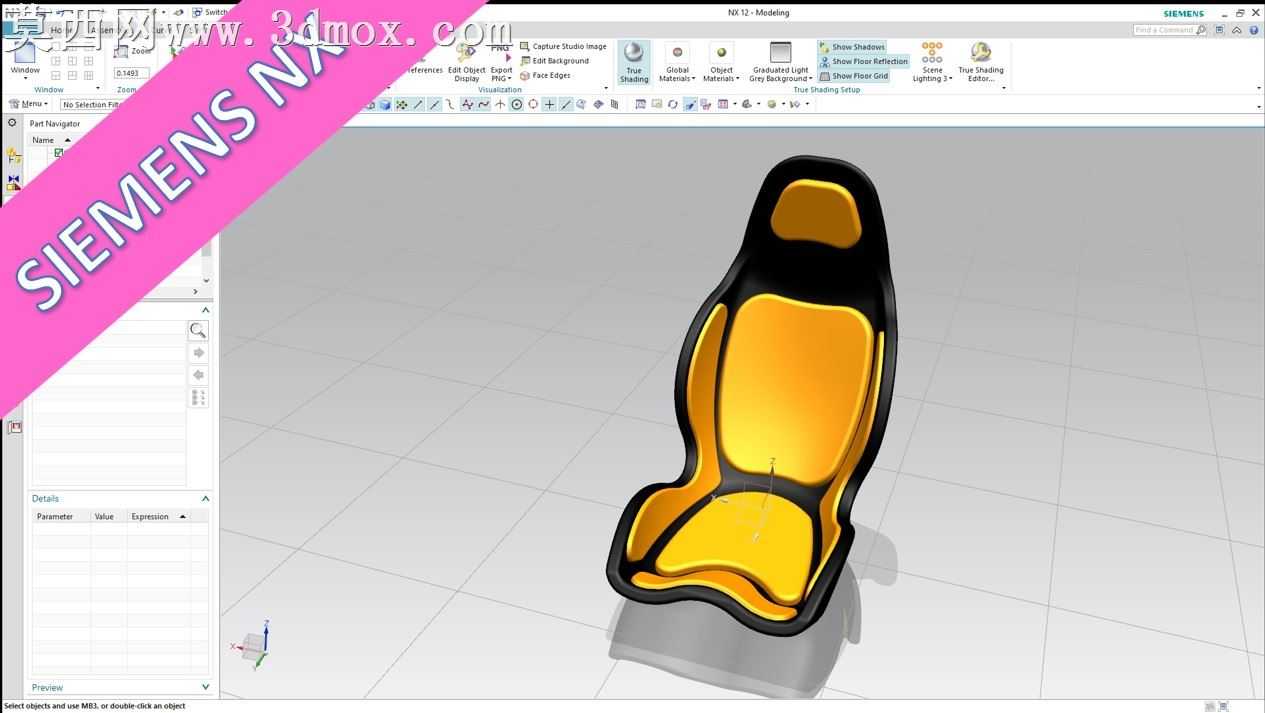Click Edit Background command
1265x713 pixels.
[x=554, y=61]
